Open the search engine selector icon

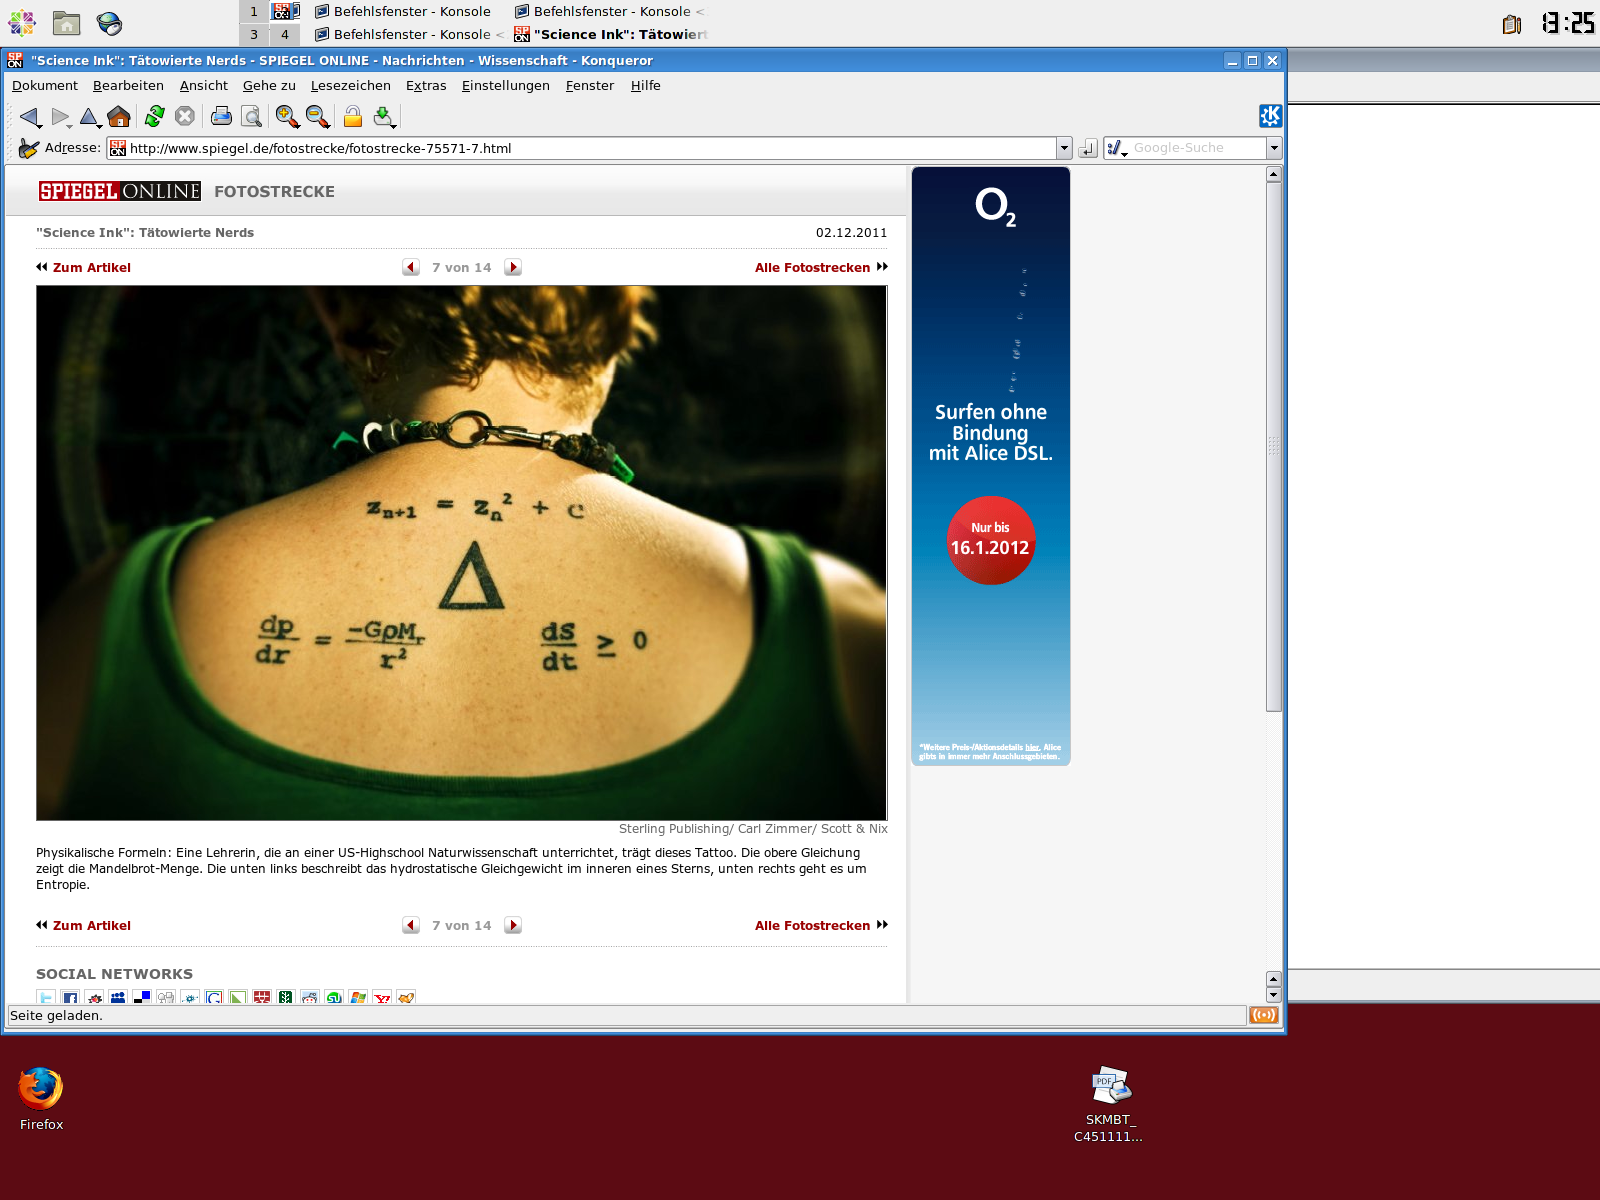[x=1116, y=148]
